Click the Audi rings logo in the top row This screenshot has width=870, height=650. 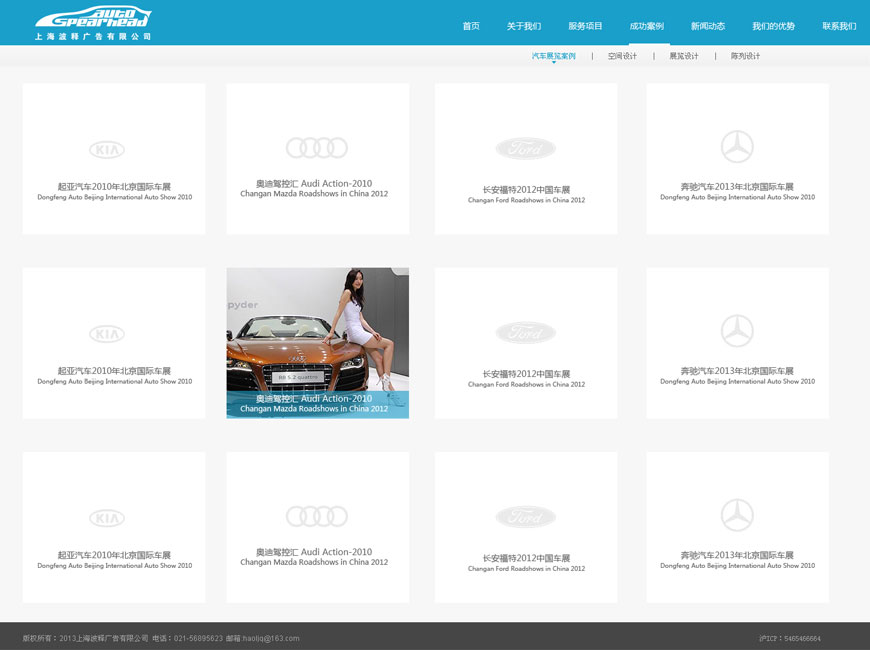317,148
